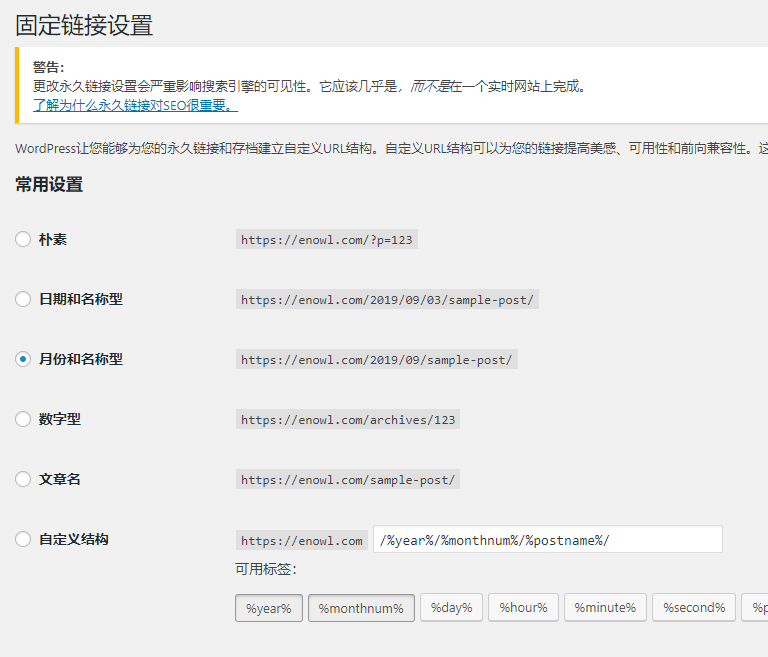This screenshot has width=768, height=657.
Task: Select the 日期和名称型 radio option
Action: (x=23, y=299)
